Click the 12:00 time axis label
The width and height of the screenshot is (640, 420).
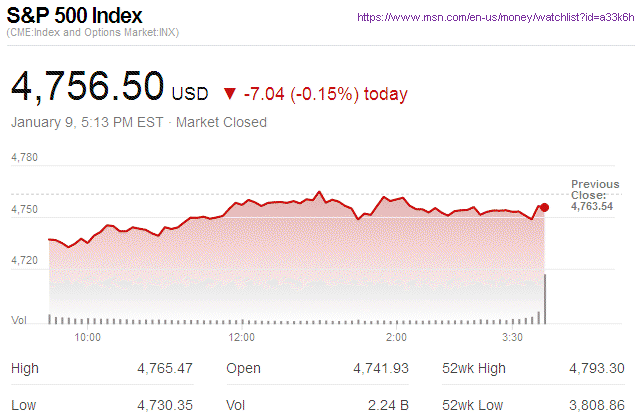[x=242, y=337]
